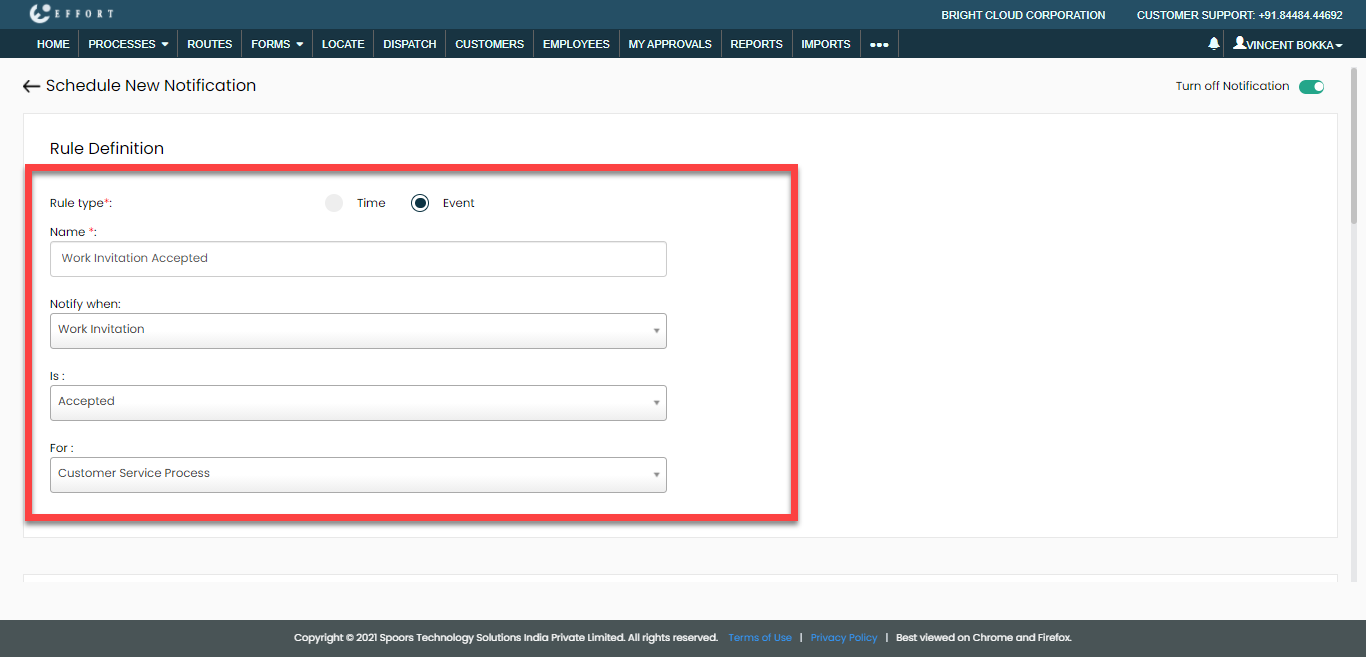The width and height of the screenshot is (1366, 657).
Task: Click the Terms of Use link
Action: point(759,638)
